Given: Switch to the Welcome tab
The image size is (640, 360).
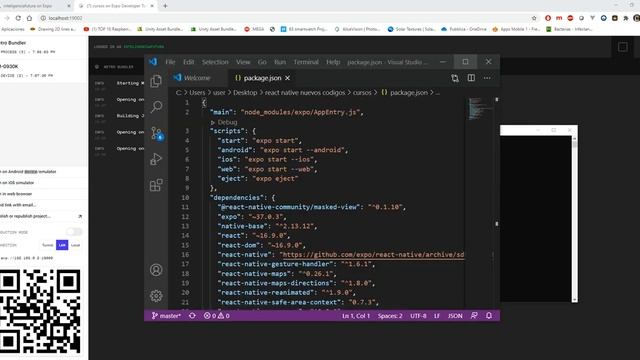Looking at the screenshot, I should (x=197, y=78).
